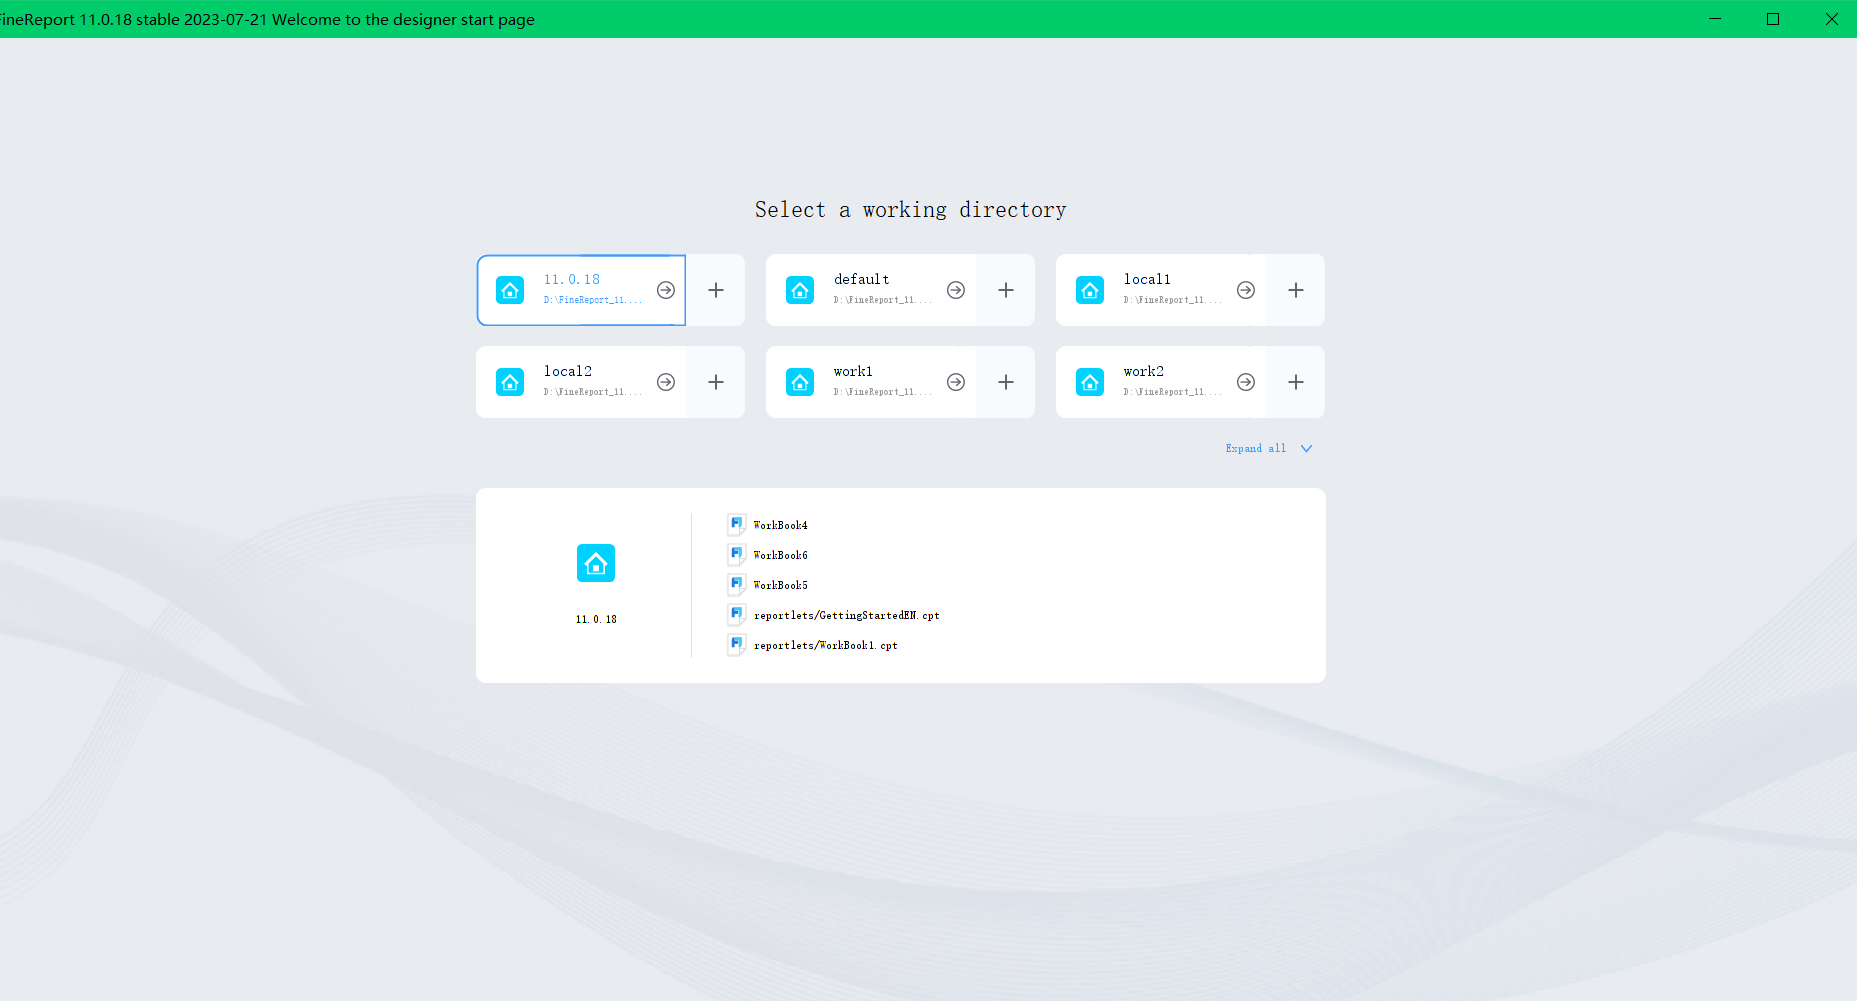Open the default directory arrow icon

click(x=956, y=290)
